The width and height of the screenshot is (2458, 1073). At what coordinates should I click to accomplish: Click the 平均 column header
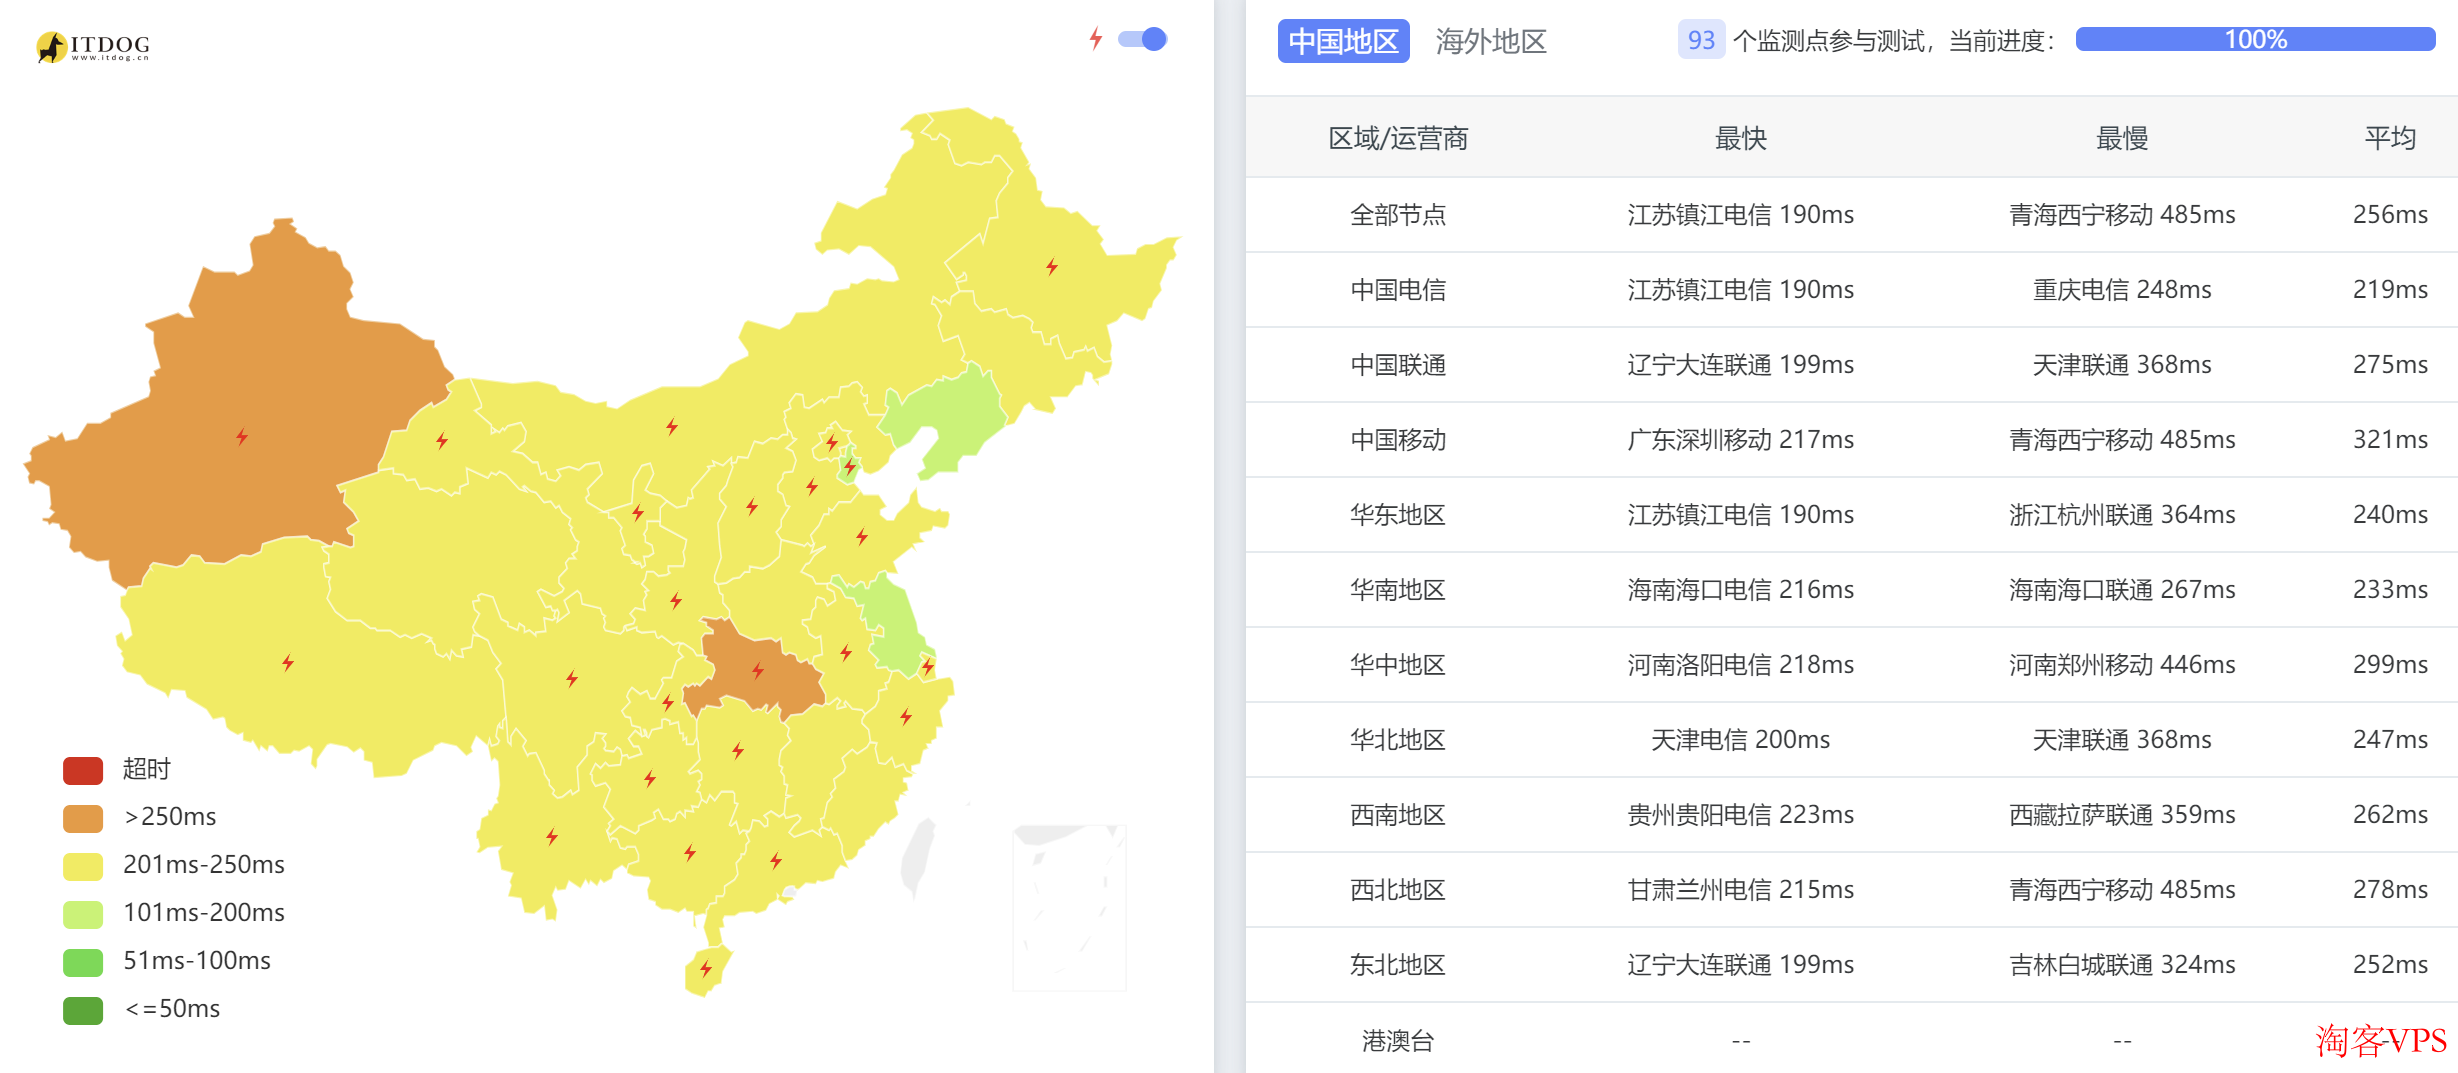tap(2390, 138)
